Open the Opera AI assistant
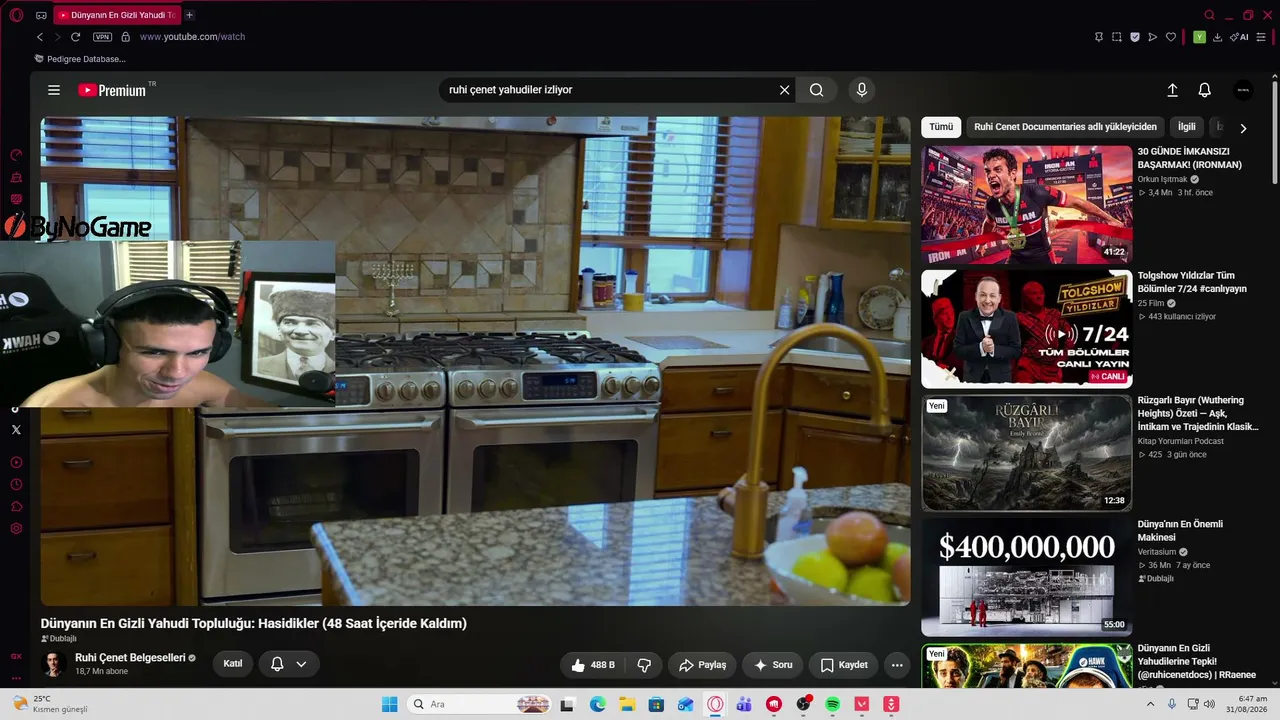 coord(1240,37)
